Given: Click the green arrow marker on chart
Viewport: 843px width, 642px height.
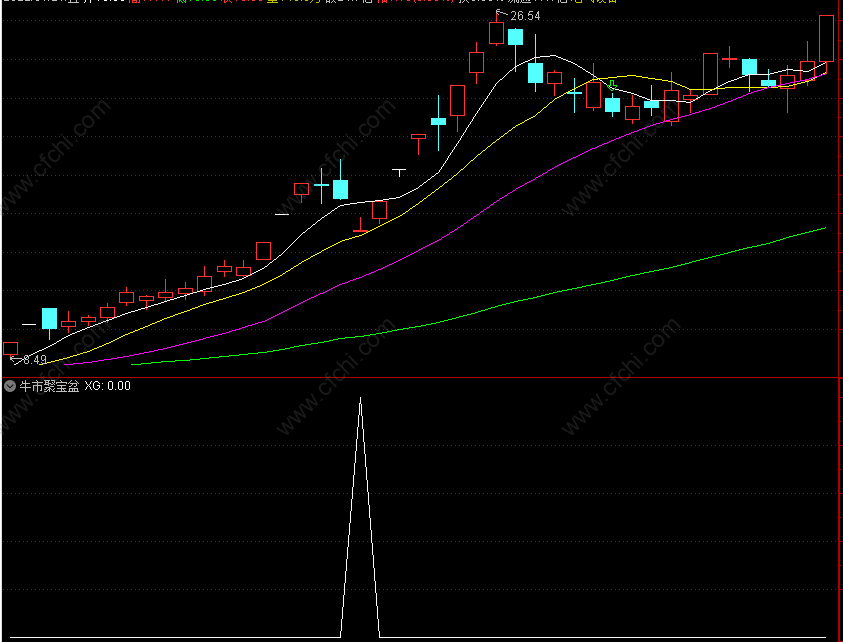Looking at the screenshot, I should (x=612, y=84).
